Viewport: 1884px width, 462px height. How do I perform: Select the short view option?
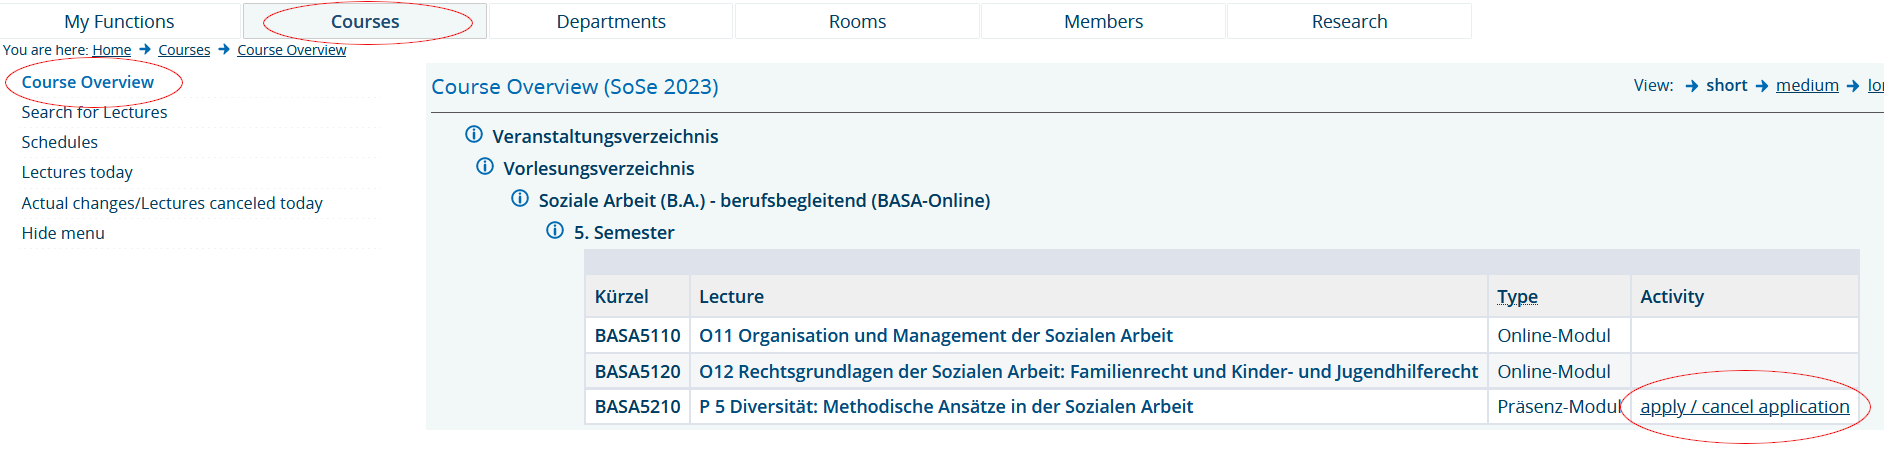click(x=1726, y=85)
